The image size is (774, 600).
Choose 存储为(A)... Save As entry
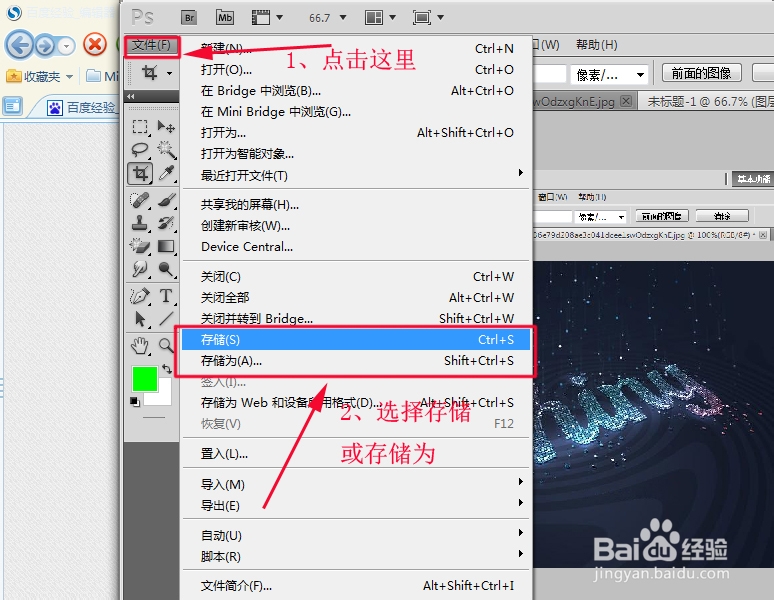click(x=355, y=361)
